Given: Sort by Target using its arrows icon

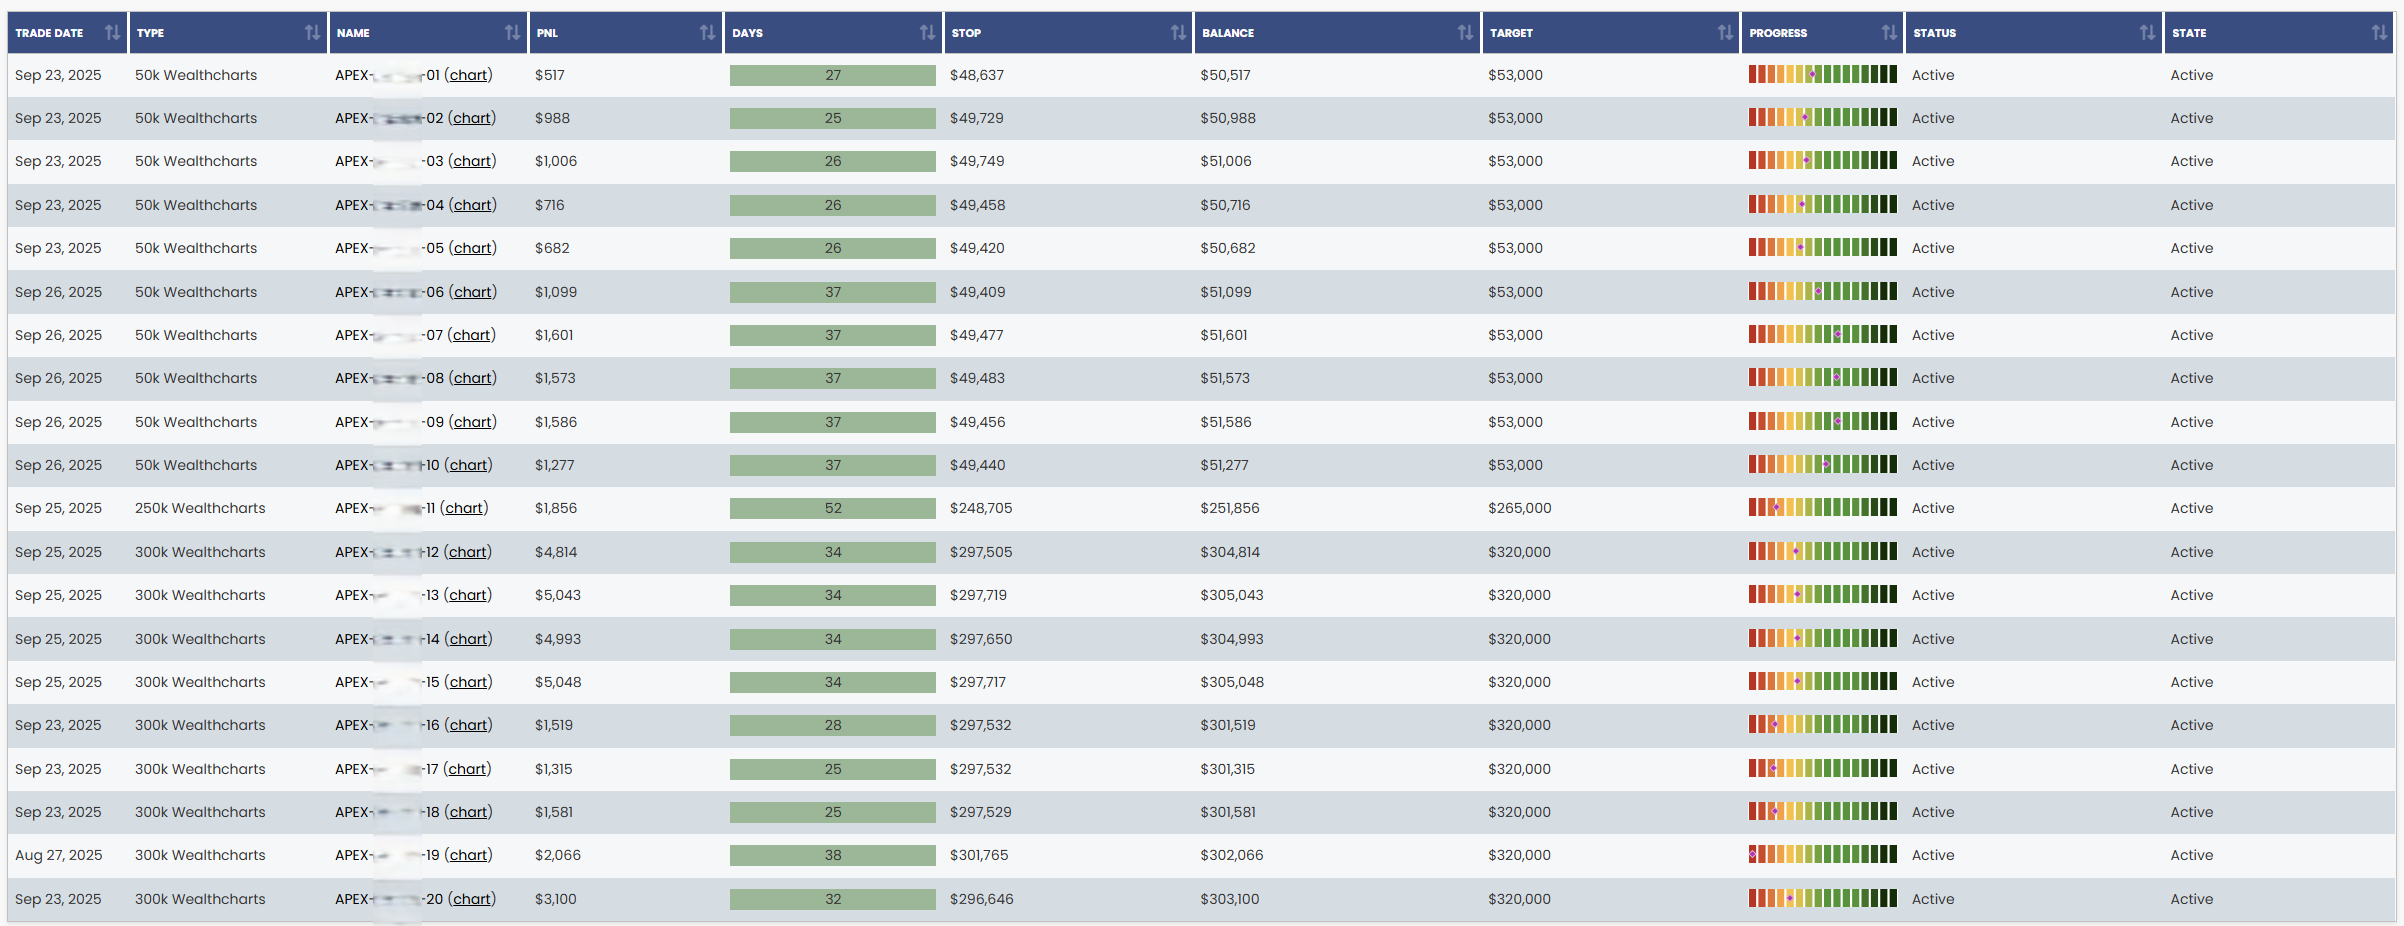Looking at the screenshot, I should 1725,33.
